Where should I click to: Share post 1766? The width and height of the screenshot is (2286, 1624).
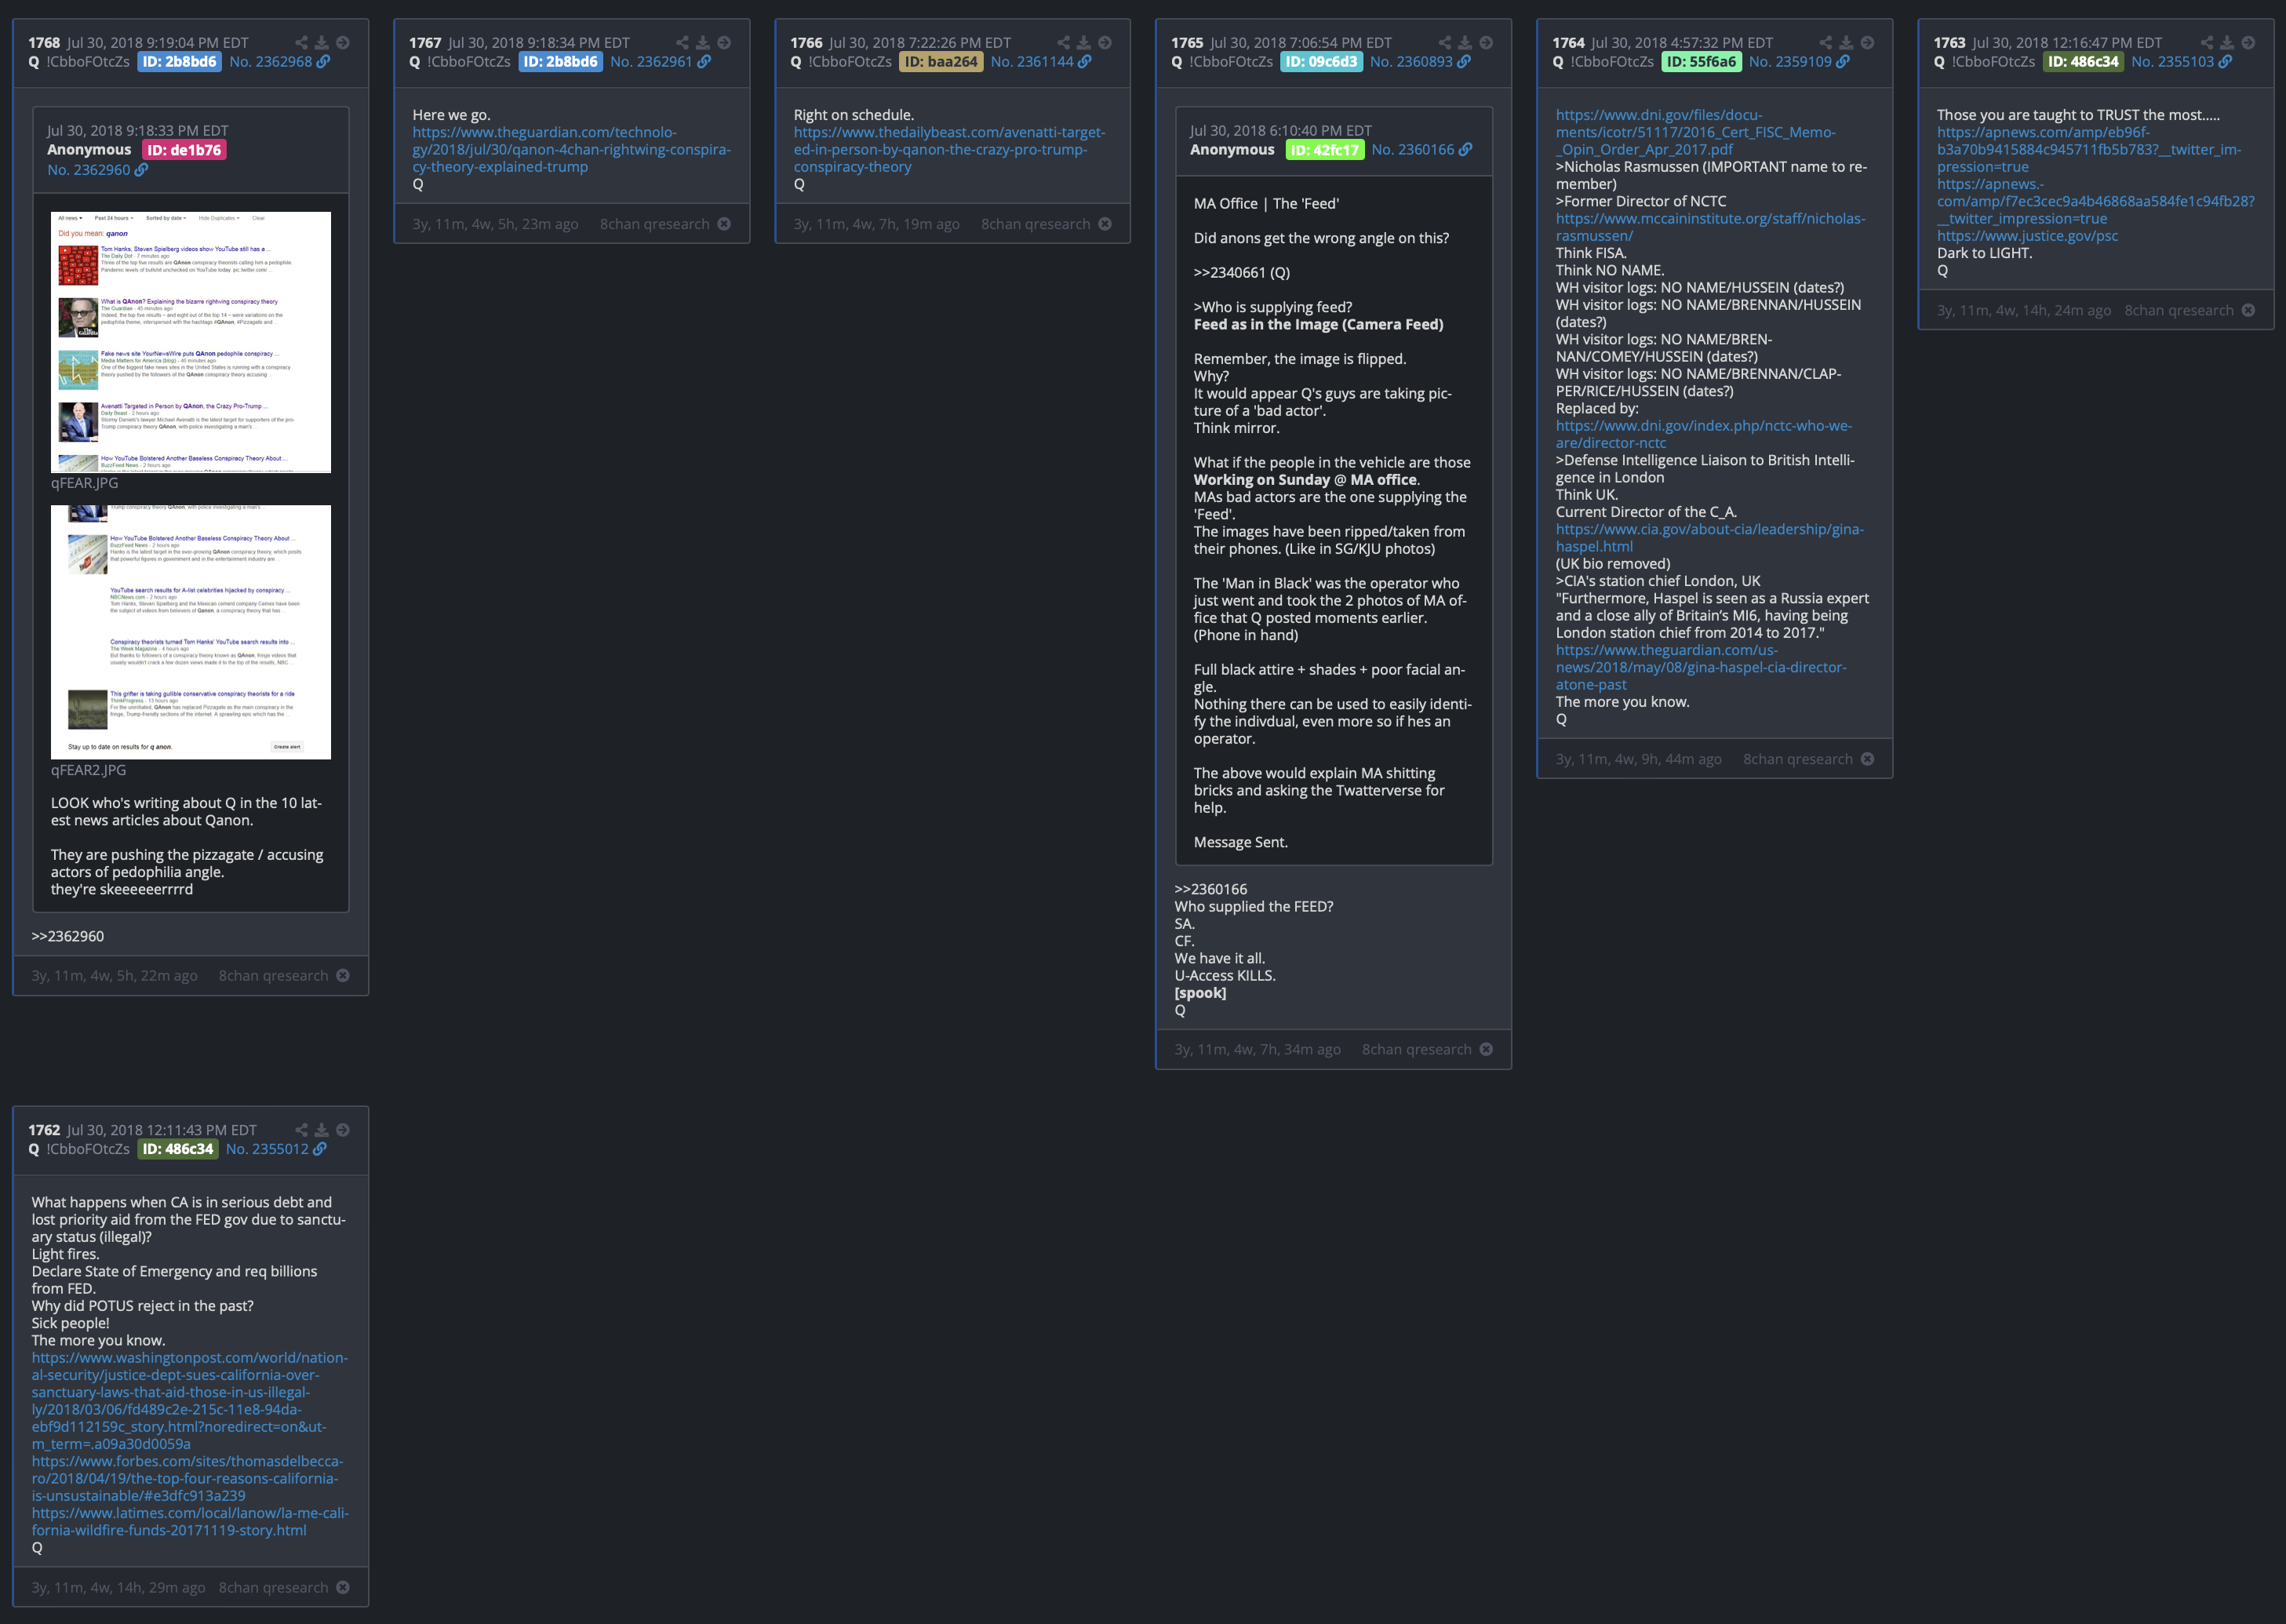pos(1063,43)
